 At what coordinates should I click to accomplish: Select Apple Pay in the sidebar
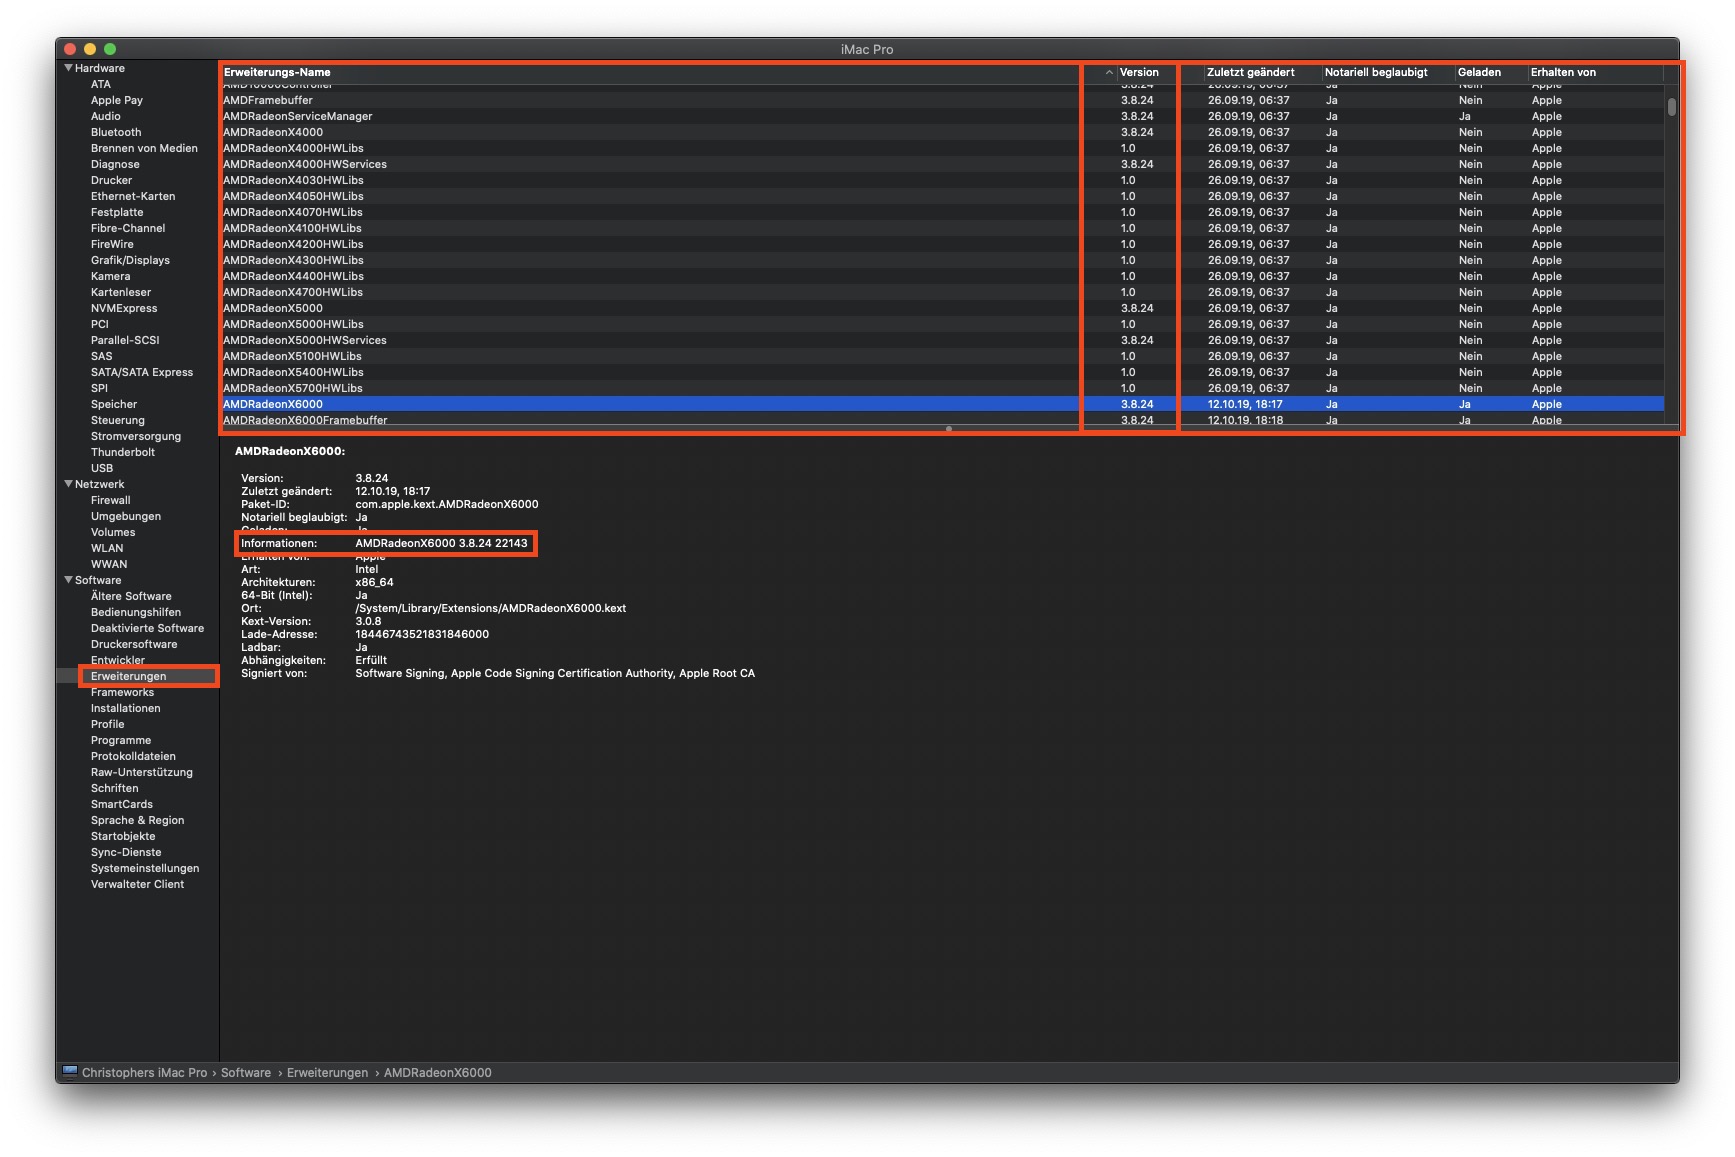(117, 100)
